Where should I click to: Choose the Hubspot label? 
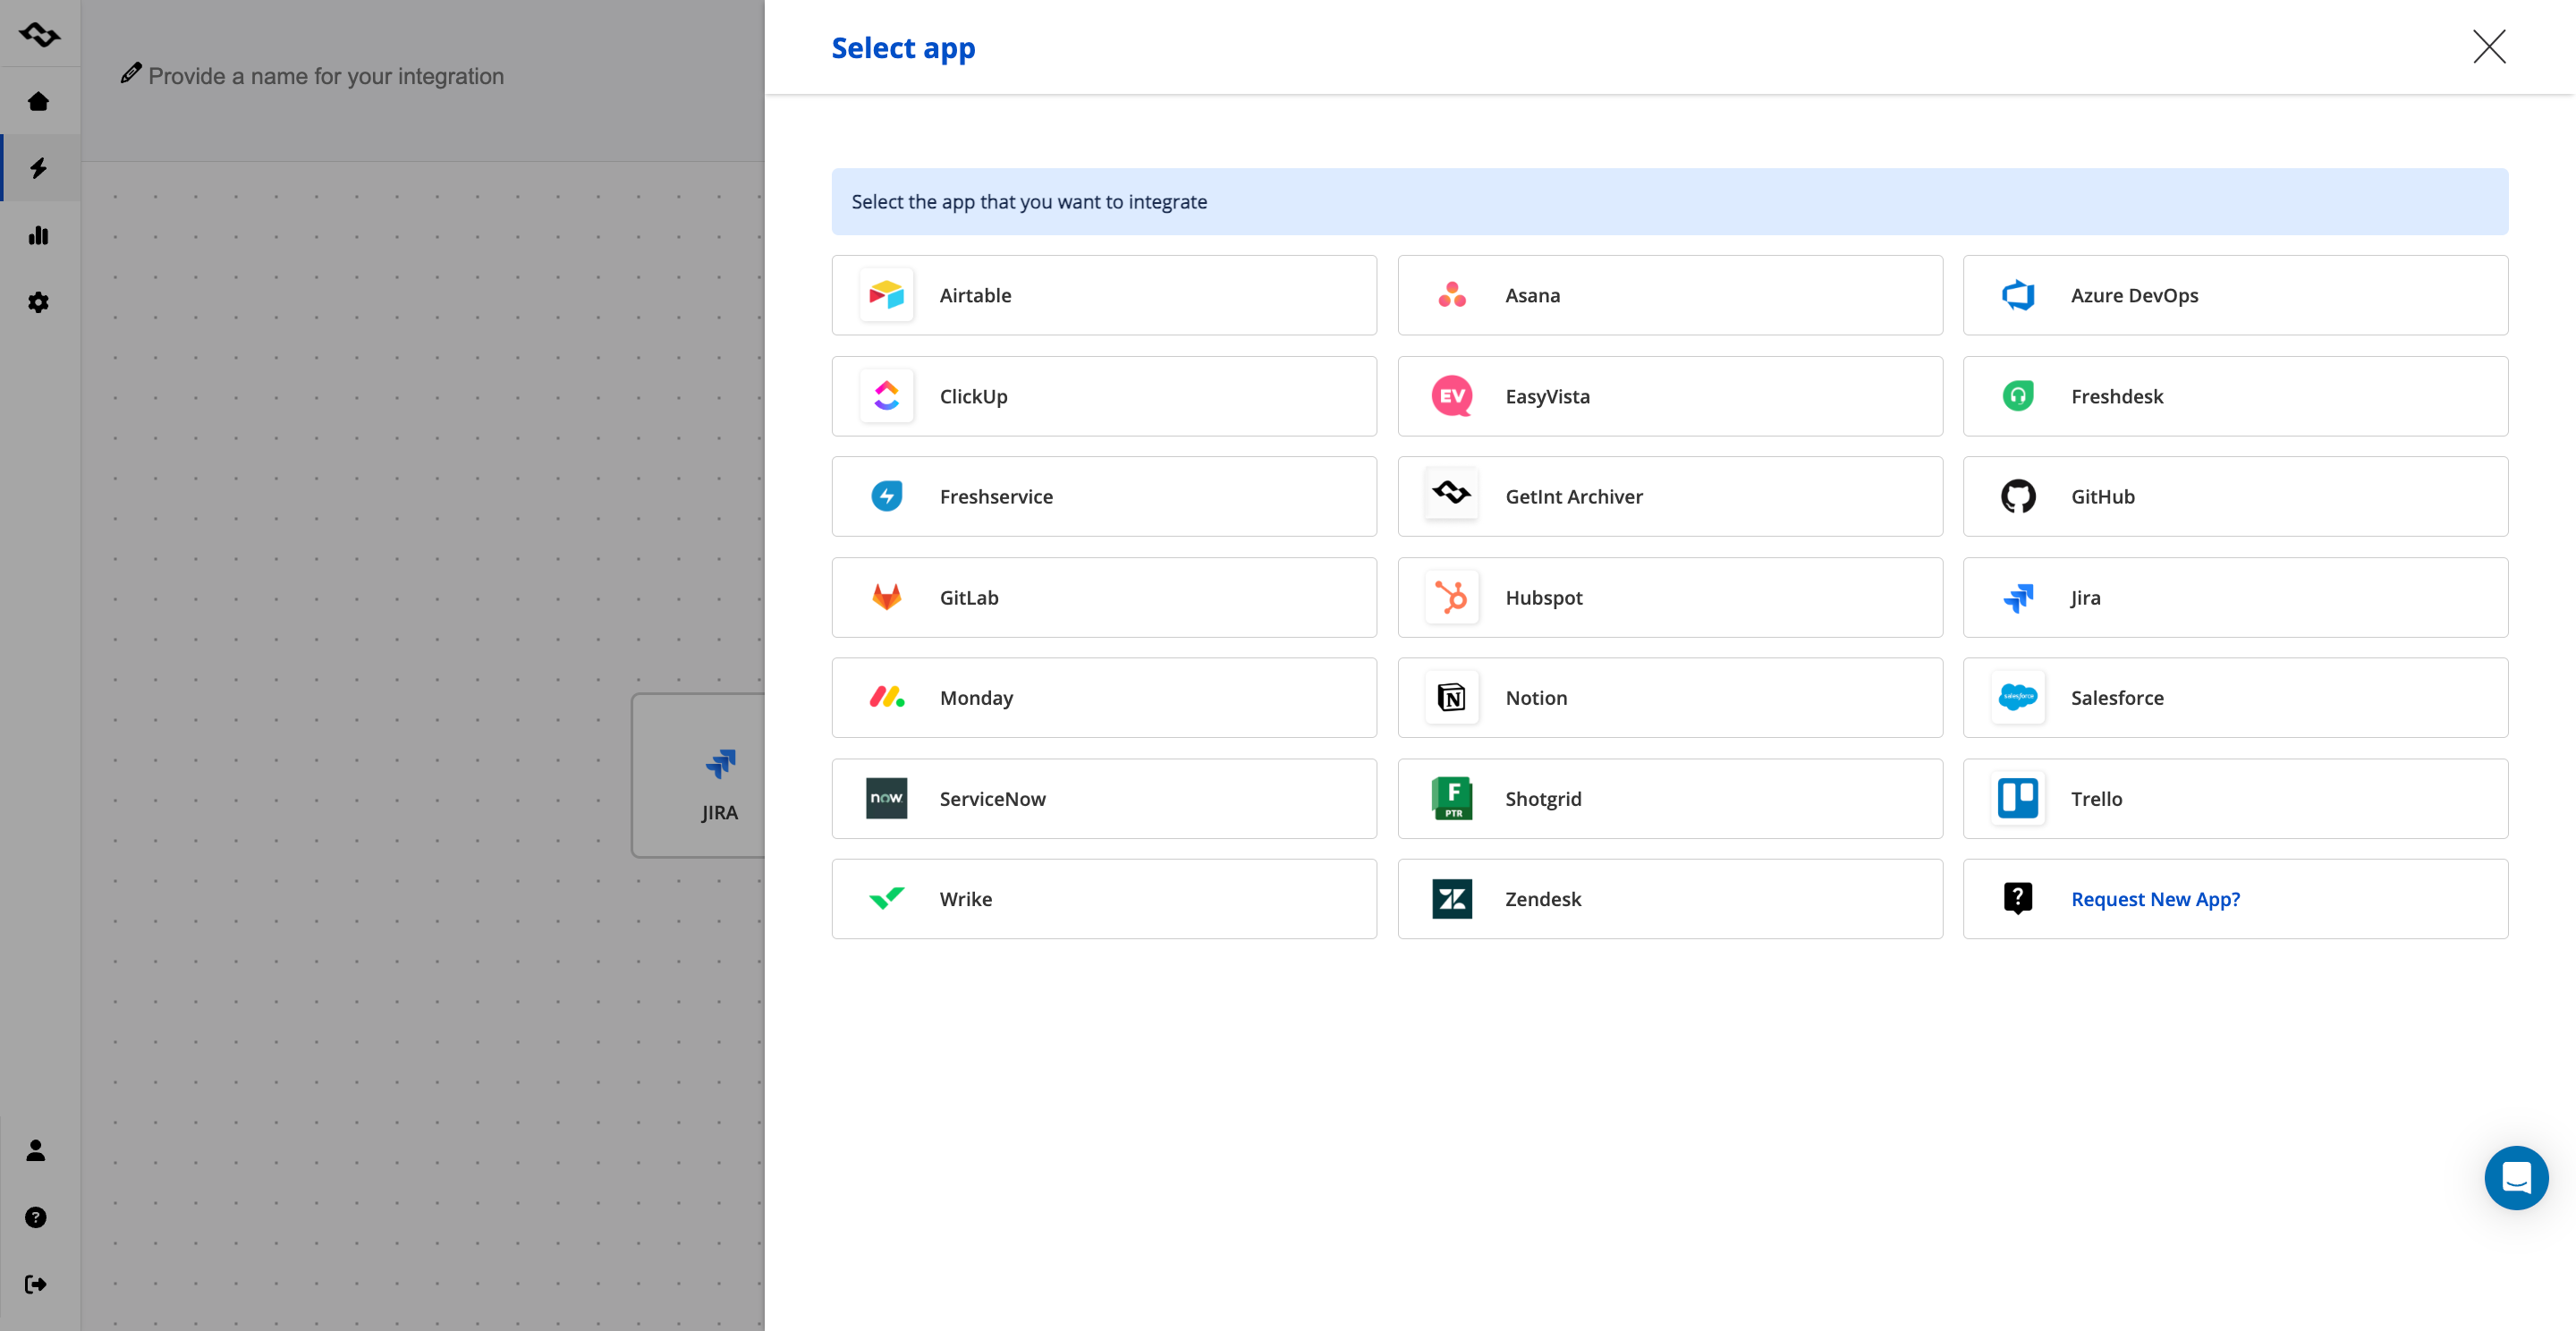pos(1544,597)
